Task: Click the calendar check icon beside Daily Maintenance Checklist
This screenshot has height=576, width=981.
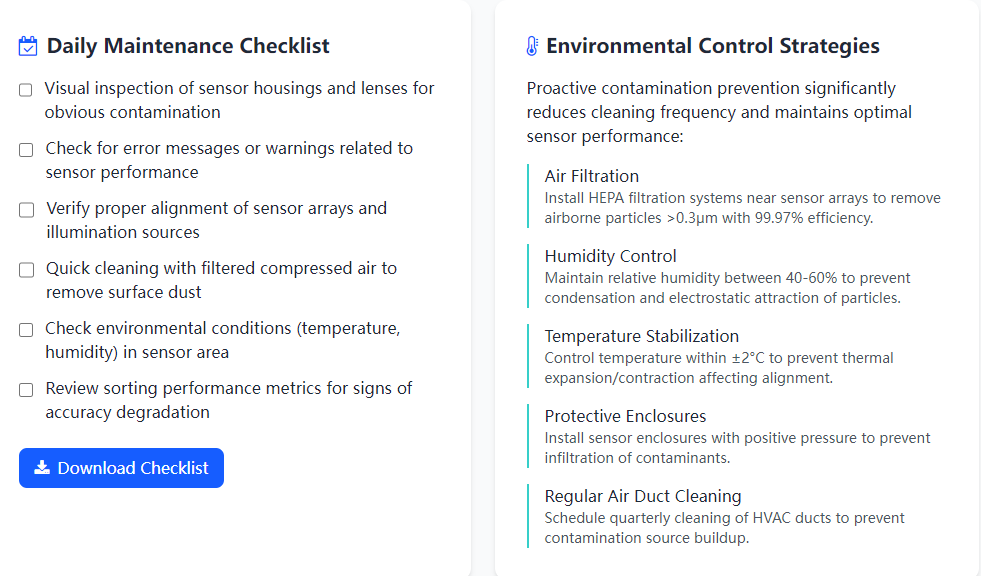Action: coord(28,46)
